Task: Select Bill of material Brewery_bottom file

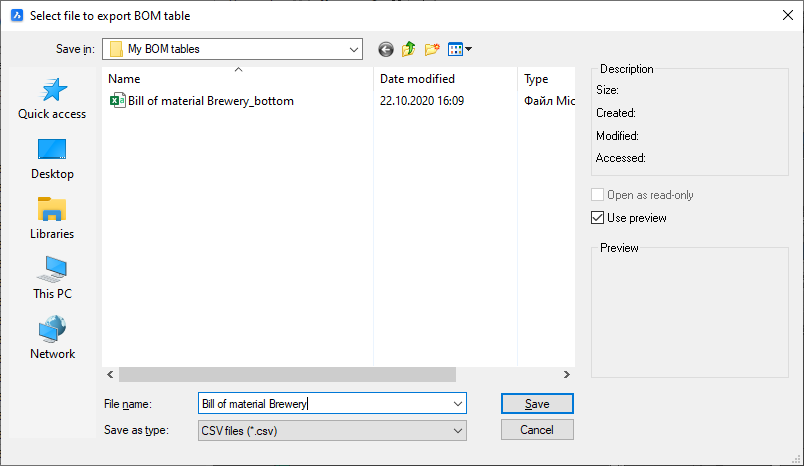Action: click(210, 101)
